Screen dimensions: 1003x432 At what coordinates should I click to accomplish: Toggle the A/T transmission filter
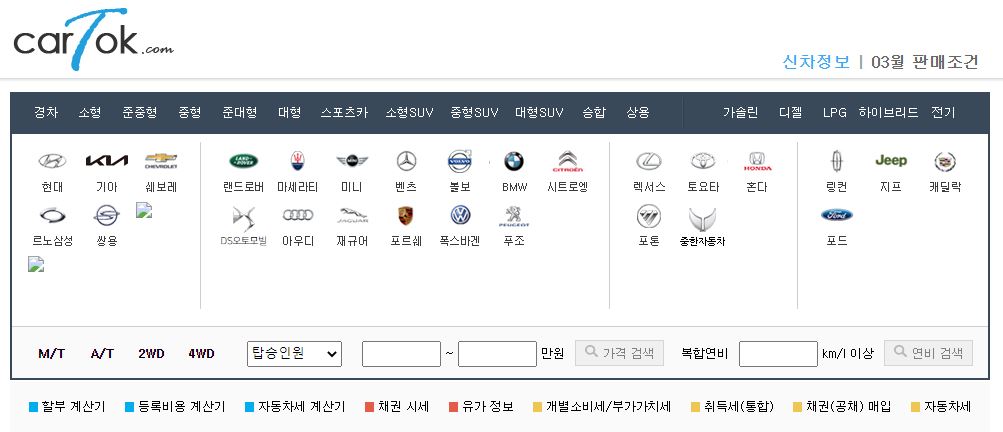coord(102,353)
